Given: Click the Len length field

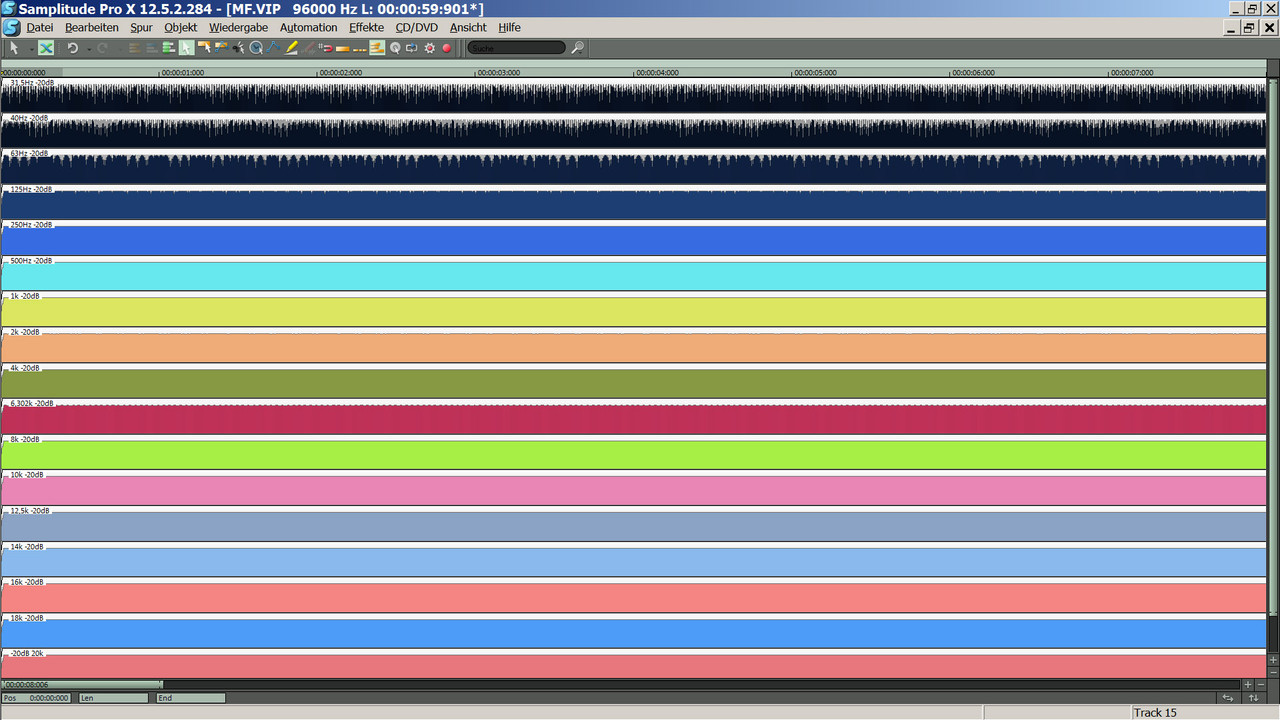Looking at the screenshot, I should pos(113,698).
